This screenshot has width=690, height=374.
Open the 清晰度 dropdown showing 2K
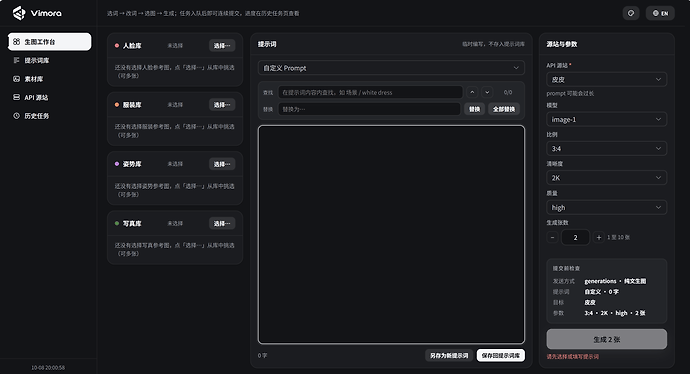(606, 178)
